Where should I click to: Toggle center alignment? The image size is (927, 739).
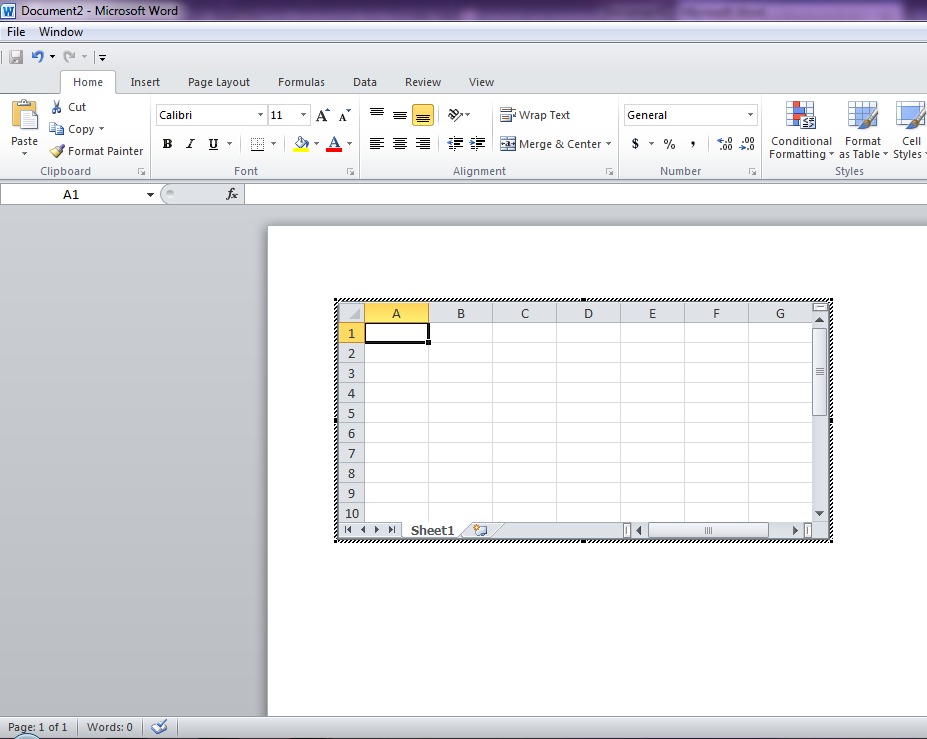pos(398,143)
